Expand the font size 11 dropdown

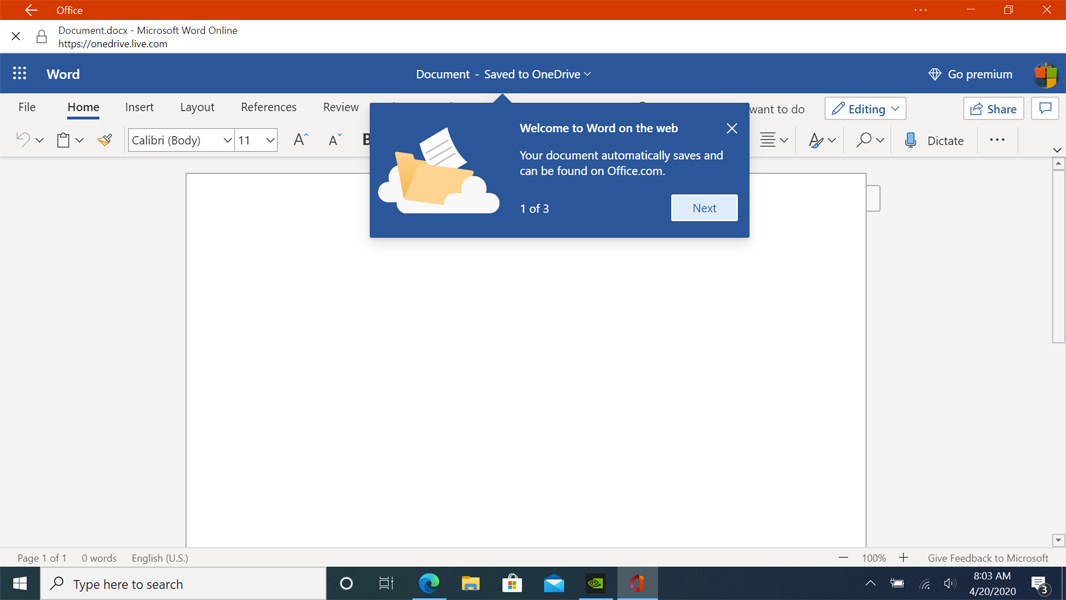[270, 141]
